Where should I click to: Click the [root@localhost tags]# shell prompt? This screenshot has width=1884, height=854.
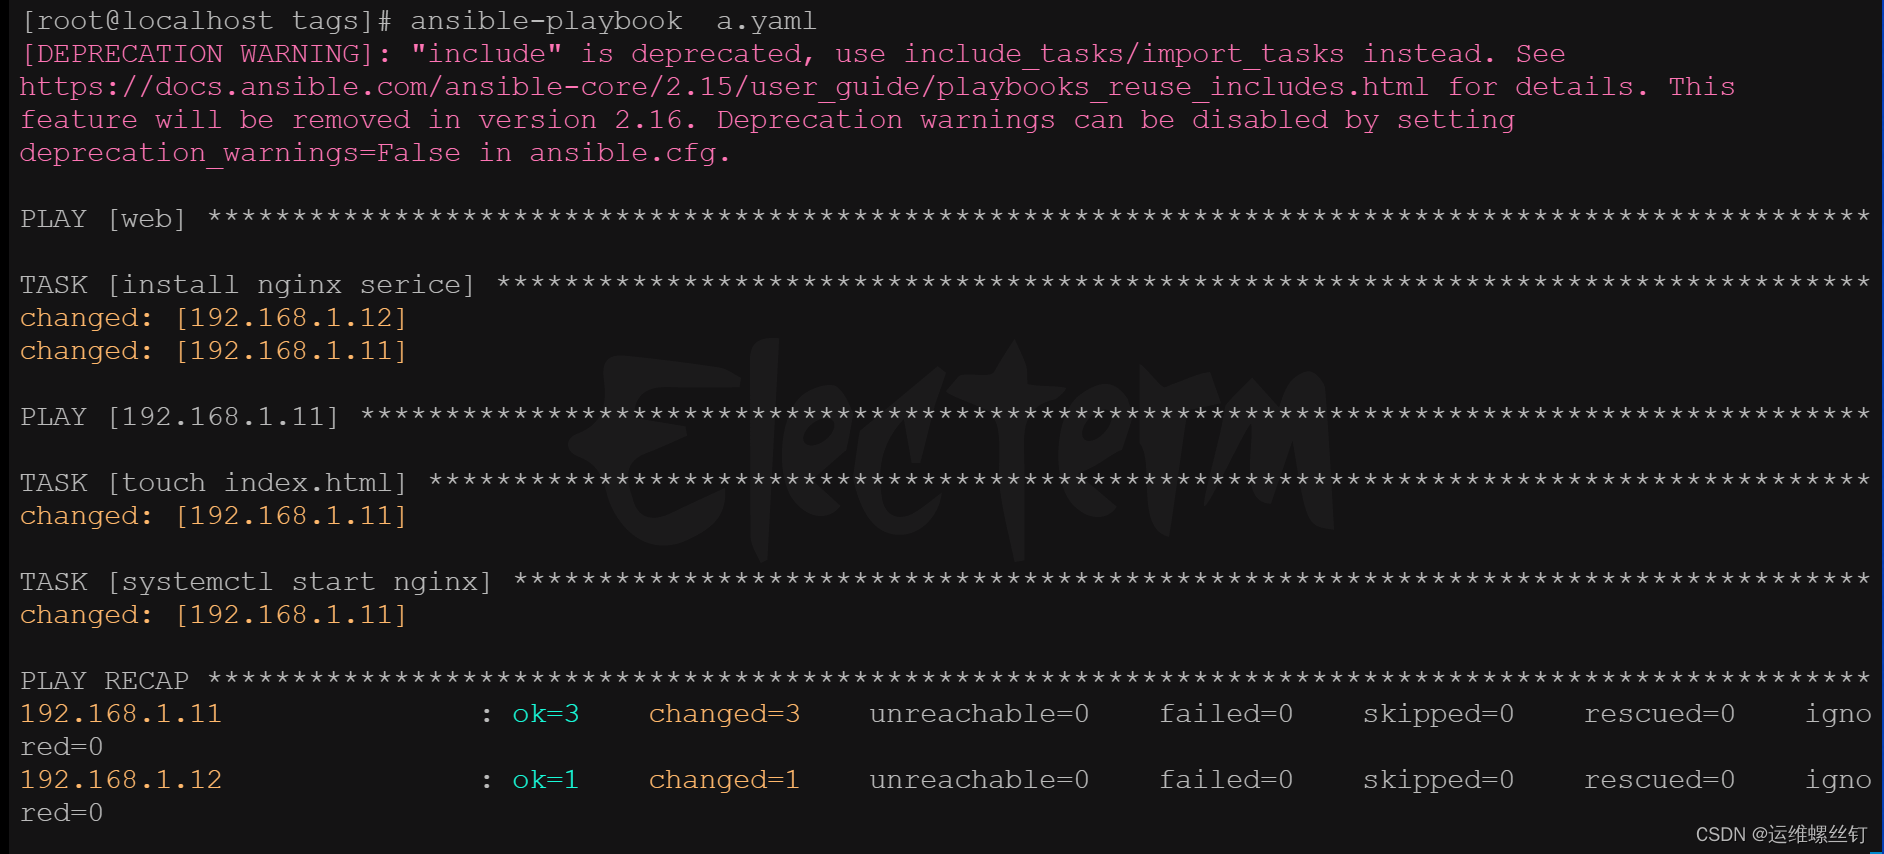point(206,21)
